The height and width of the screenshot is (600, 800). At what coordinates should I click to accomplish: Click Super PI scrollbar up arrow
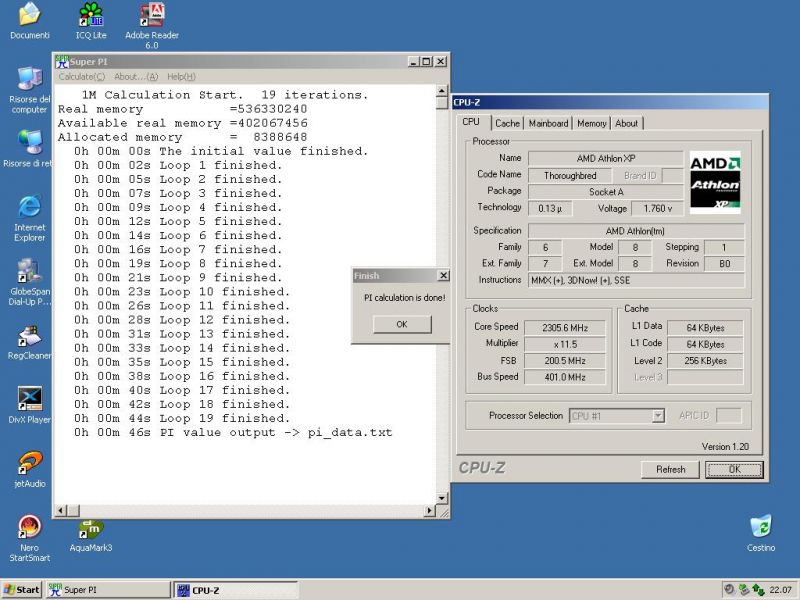coord(442,91)
